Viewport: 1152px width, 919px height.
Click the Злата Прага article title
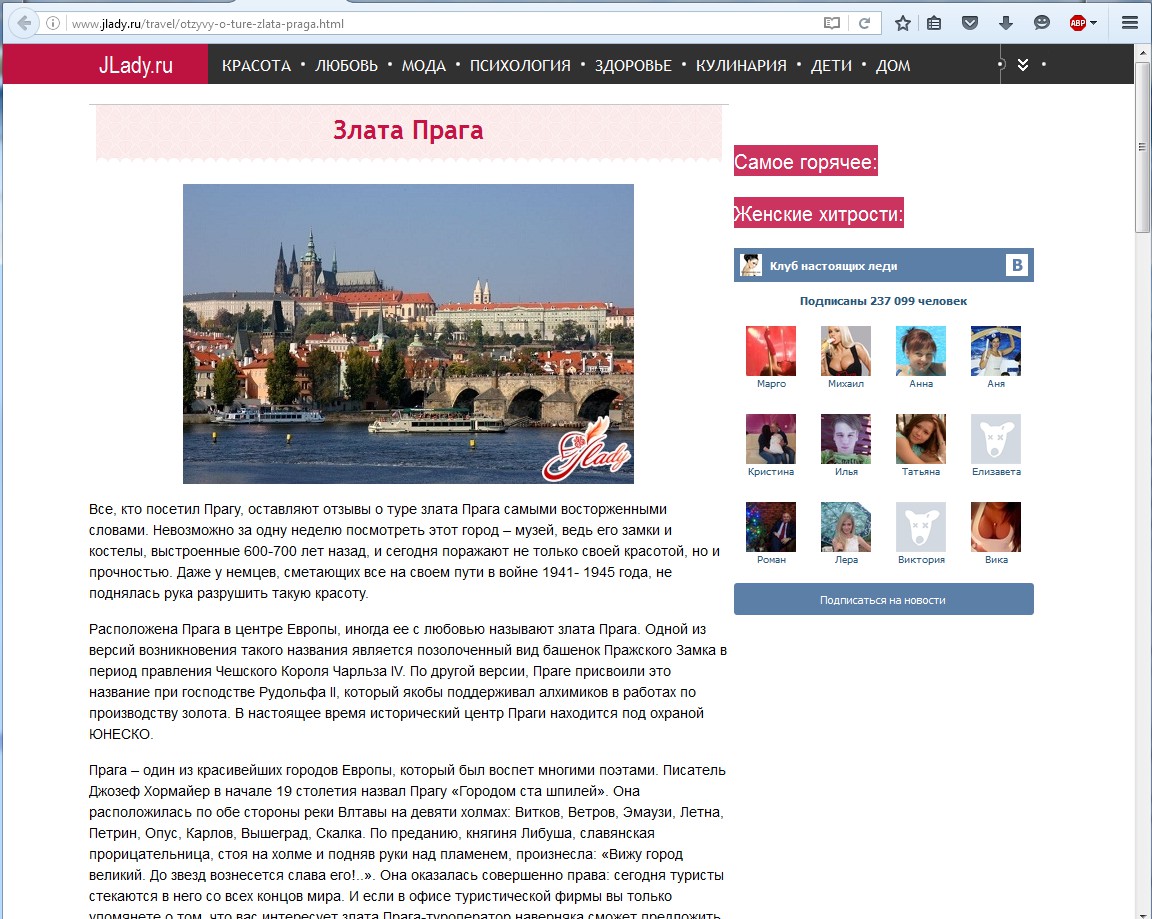(x=408, y=130)
